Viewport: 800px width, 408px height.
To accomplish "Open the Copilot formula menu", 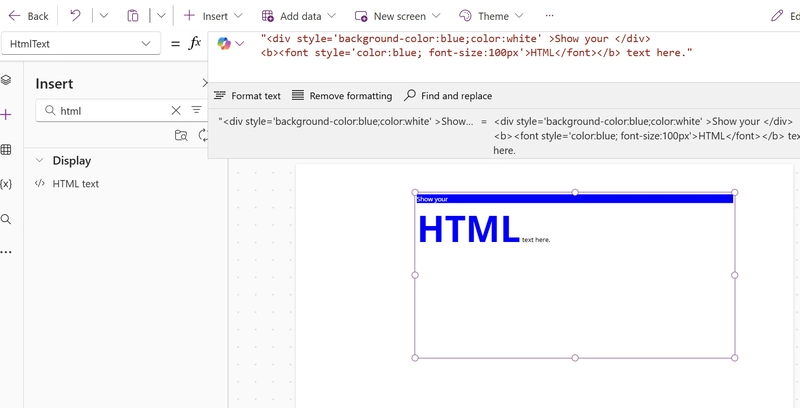I will coord(231,43).
